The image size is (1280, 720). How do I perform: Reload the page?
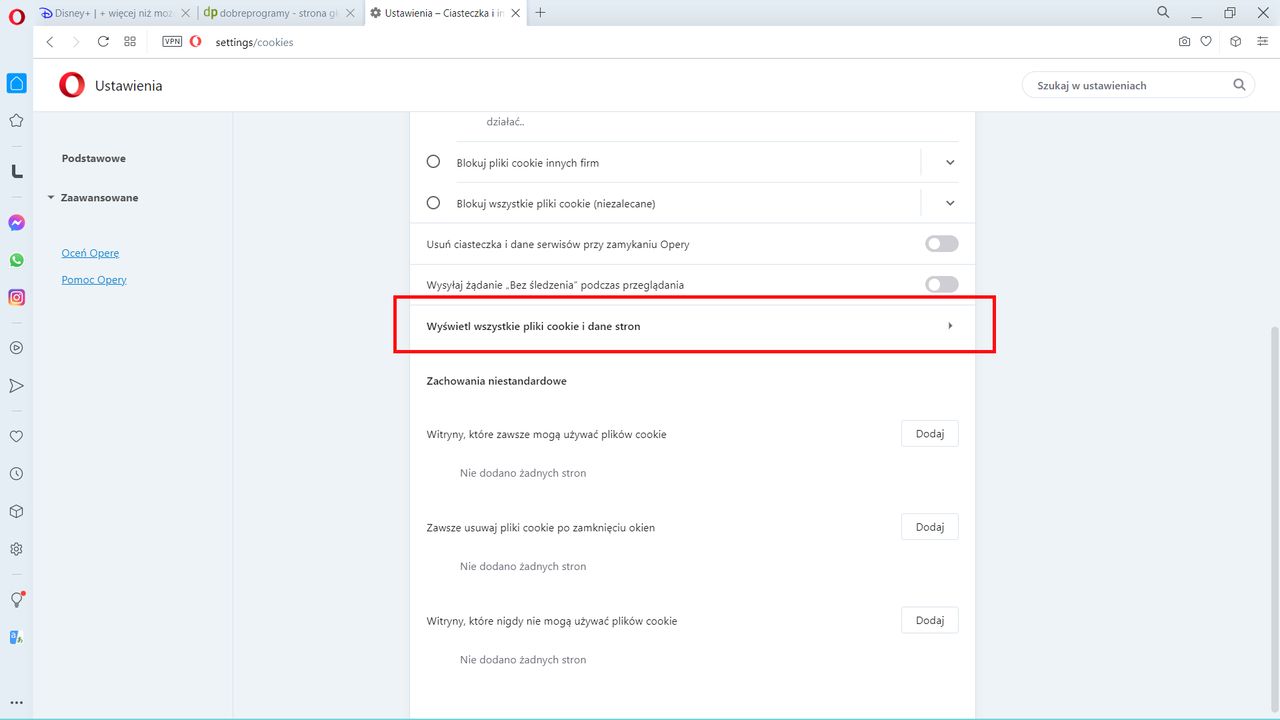tap(103, 42)
